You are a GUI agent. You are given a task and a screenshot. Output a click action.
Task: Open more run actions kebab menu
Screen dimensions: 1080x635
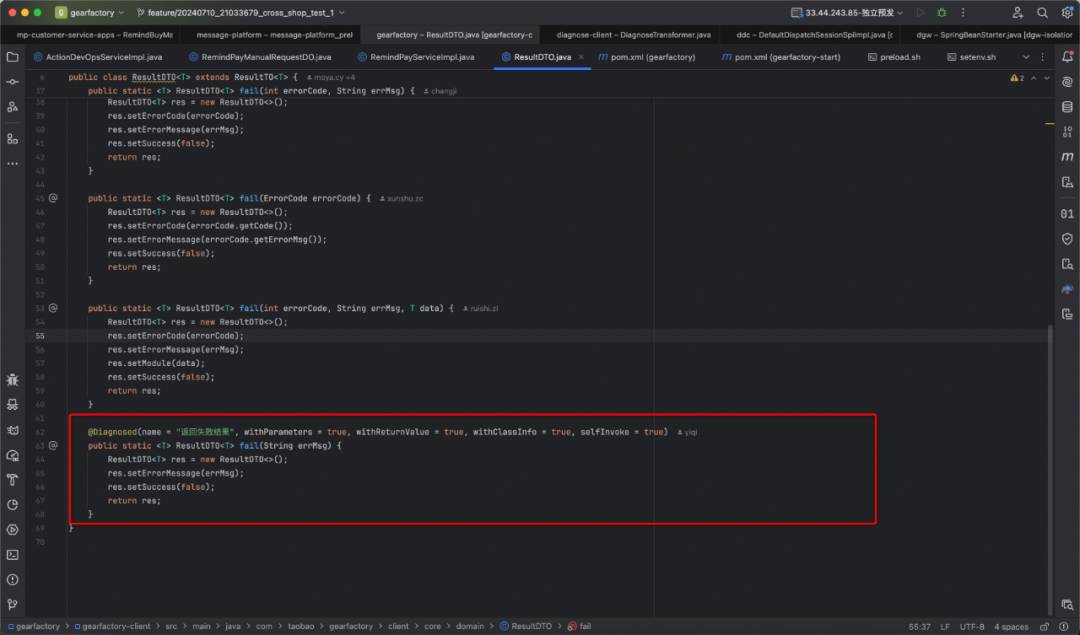[x=963, y=12]
